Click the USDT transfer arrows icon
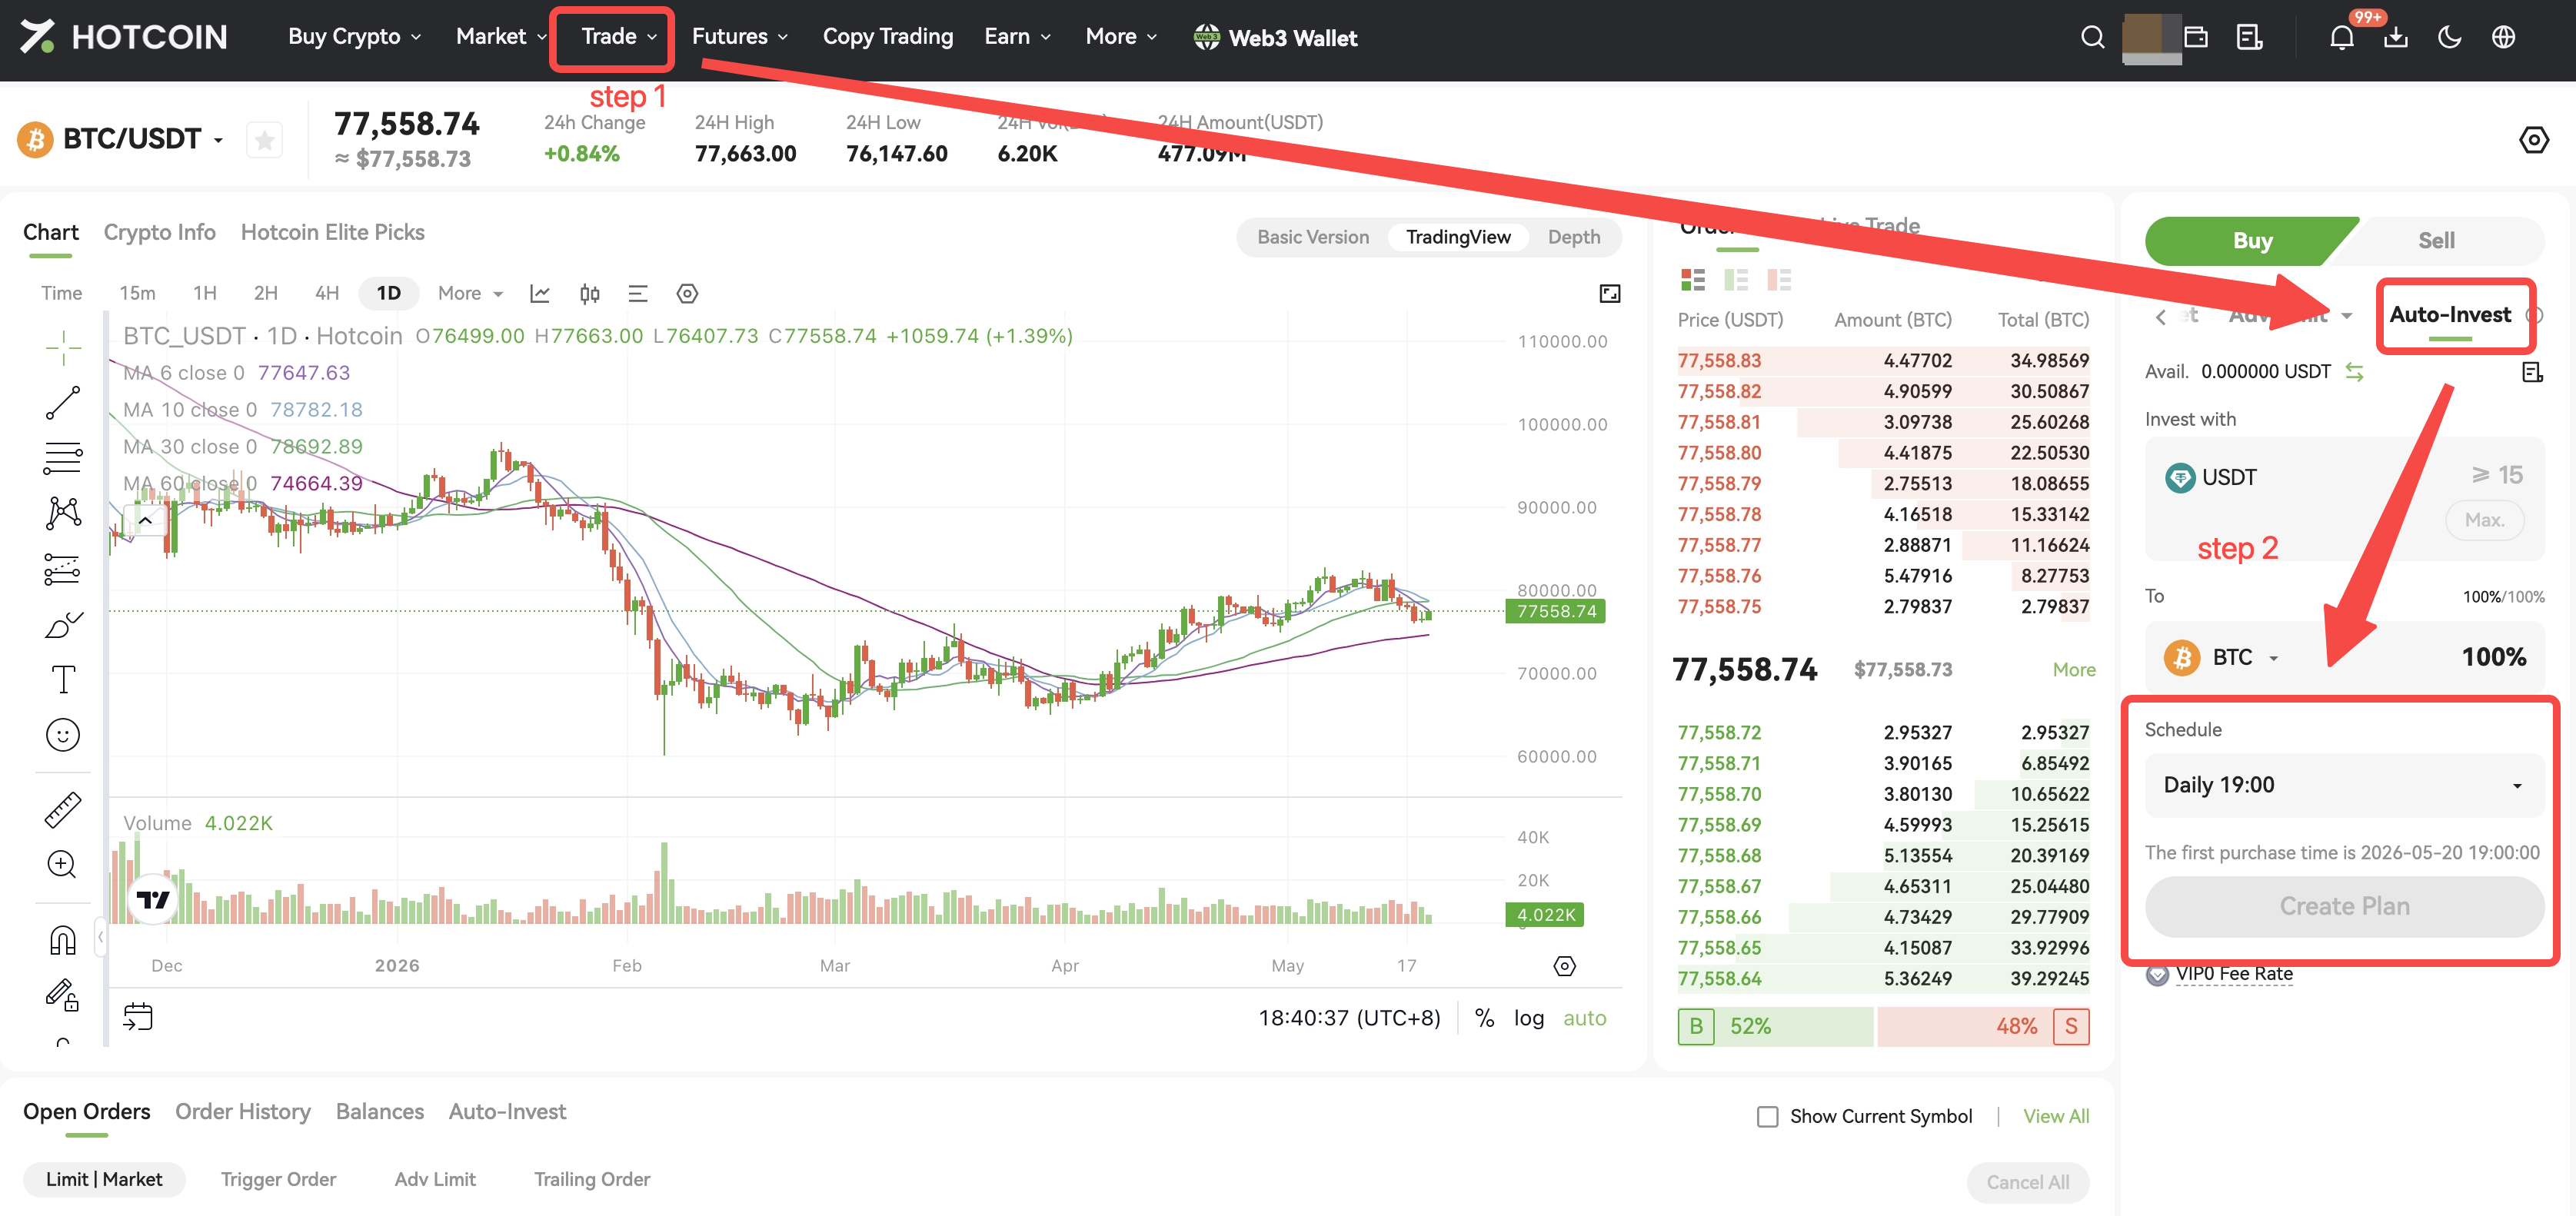The height and width of the screenshot is (1216, 2576). pos(2355,372)
